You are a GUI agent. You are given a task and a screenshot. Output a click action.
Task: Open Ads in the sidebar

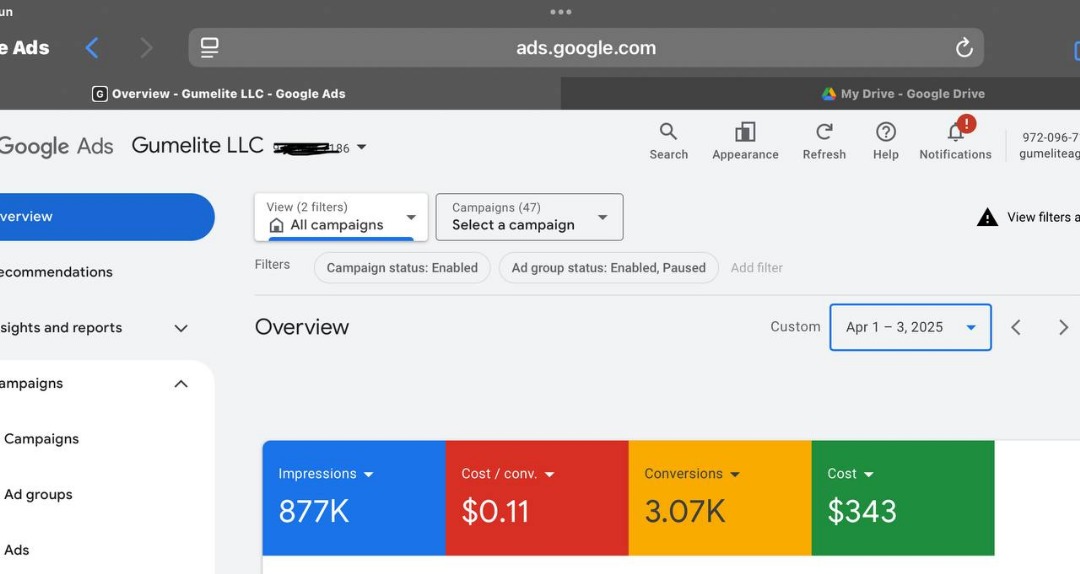point(17,550)
